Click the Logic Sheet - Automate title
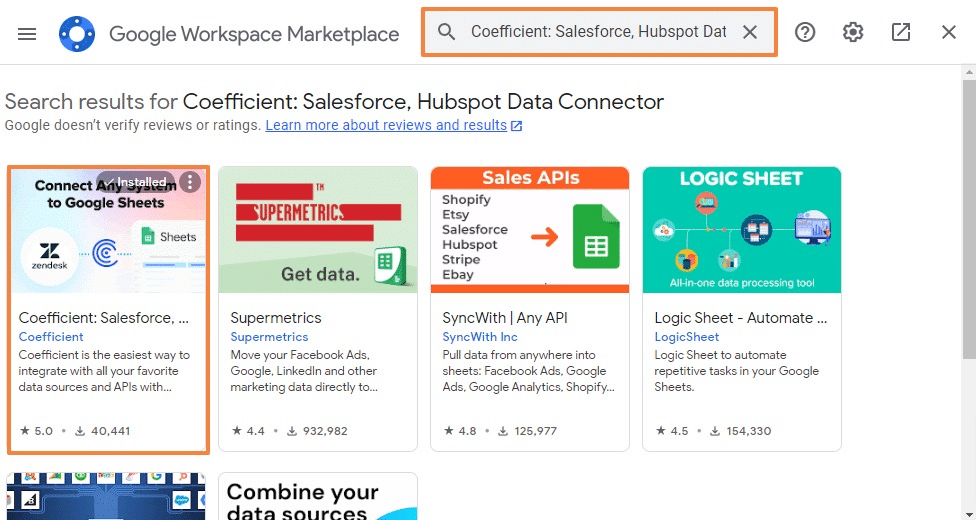Screen dimensions: 976x520 pos(741,318)
